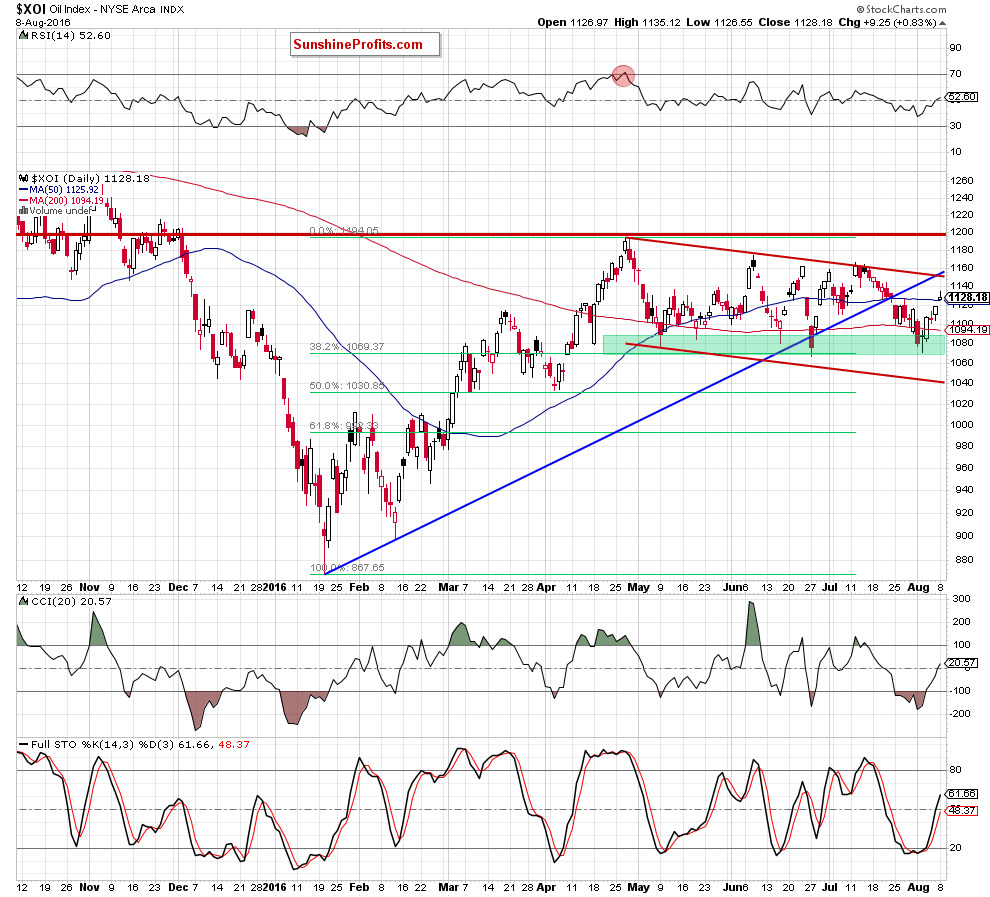
Task: Click the Chg +9.25 (+0.83%) header value
Action: [x=887, y=23]
